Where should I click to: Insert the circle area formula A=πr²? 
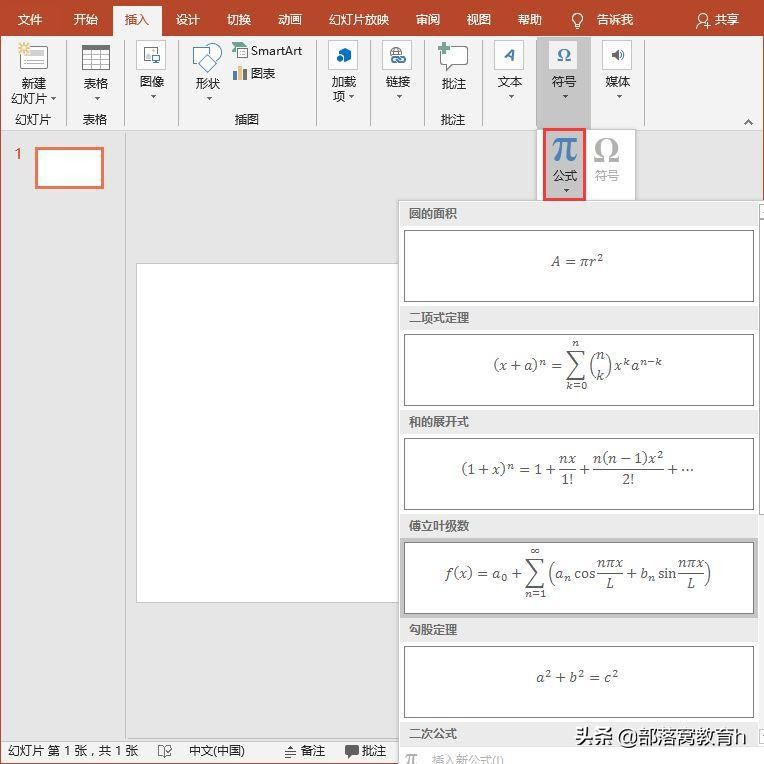(x=579, y=266)
